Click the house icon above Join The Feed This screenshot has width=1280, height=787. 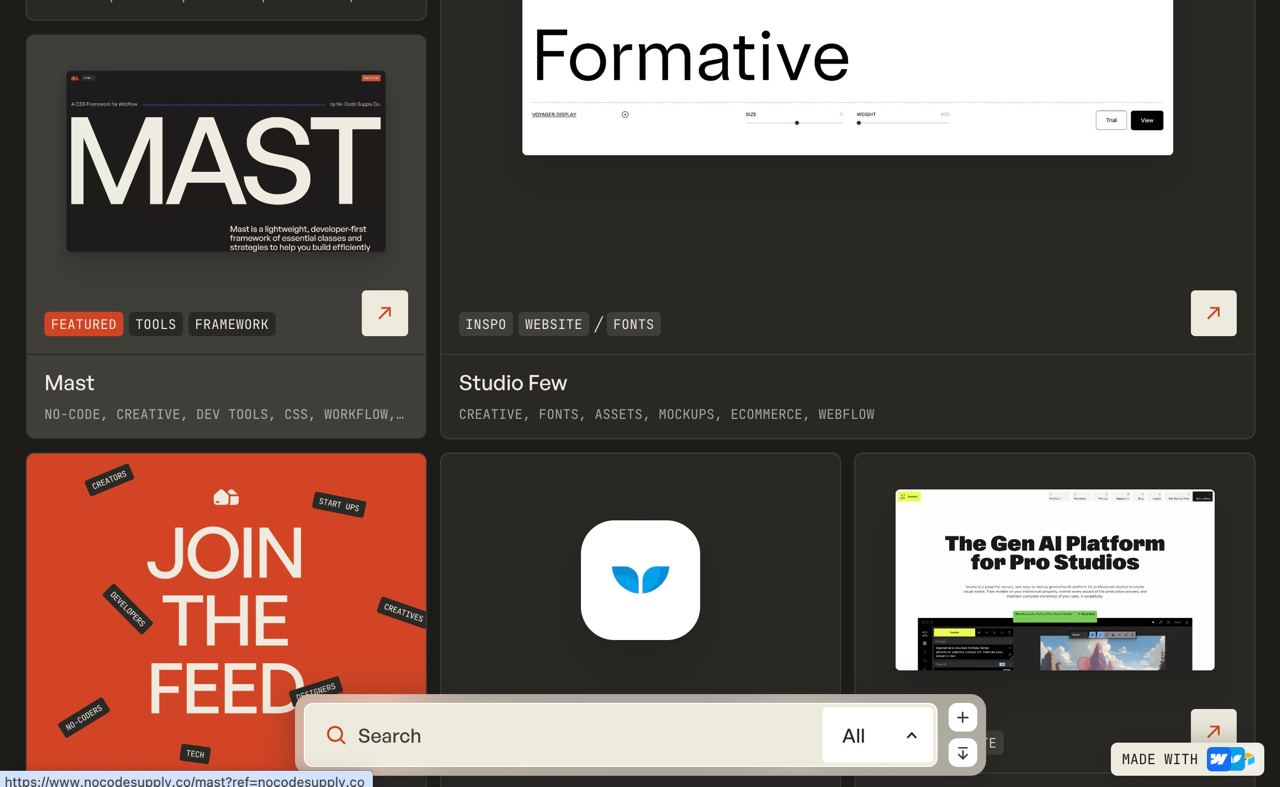pyautogui.click(x=226, y=496)
